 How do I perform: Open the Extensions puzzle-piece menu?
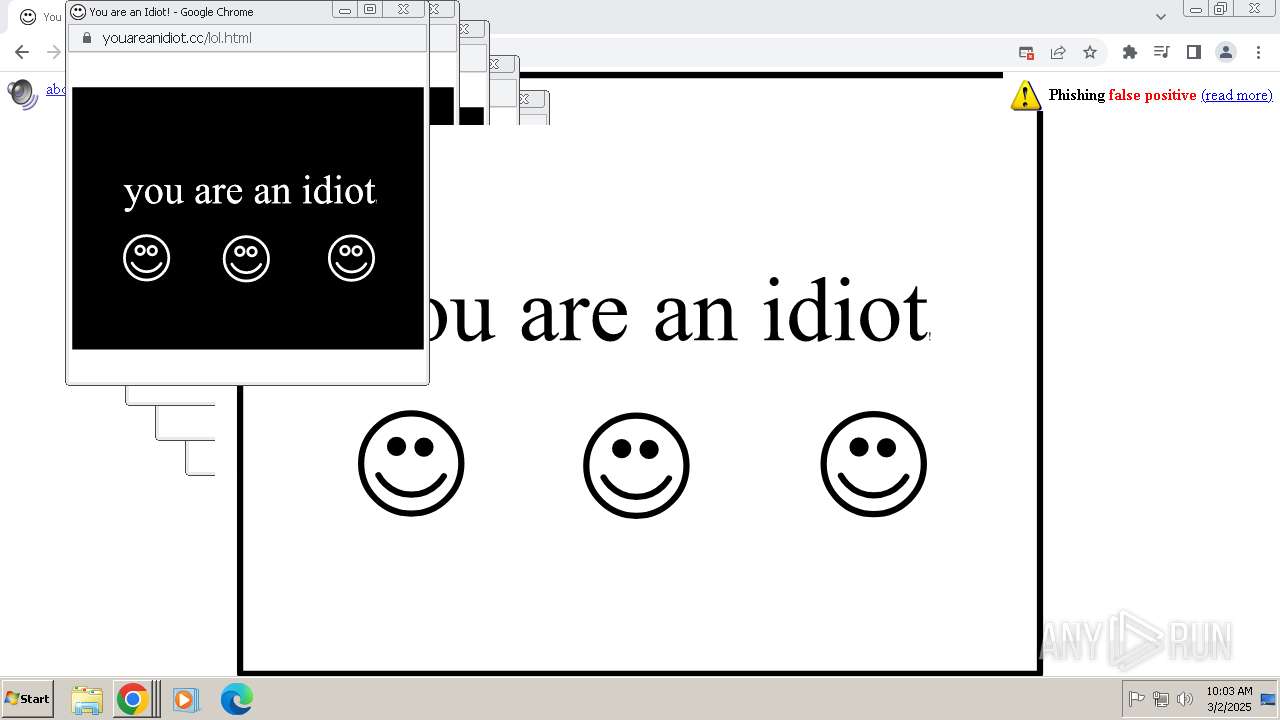point(1130,53)
